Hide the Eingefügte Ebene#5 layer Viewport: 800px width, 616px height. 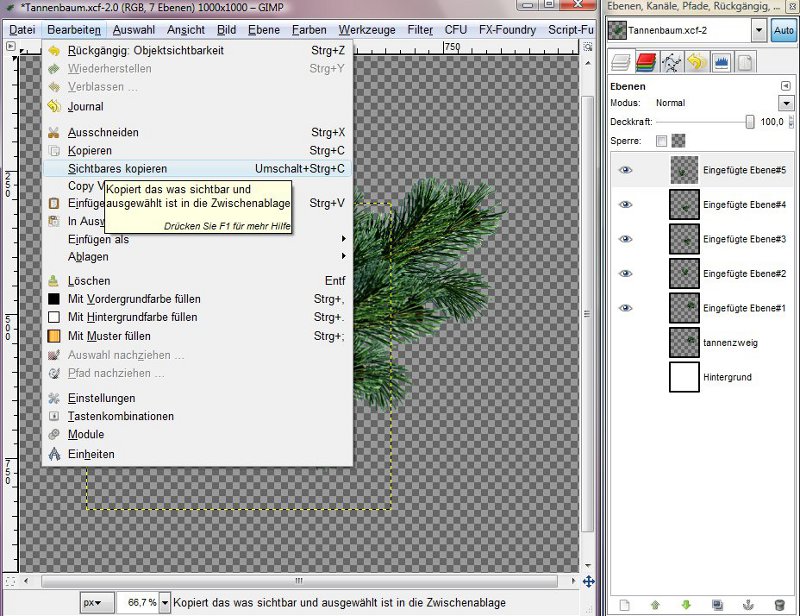pos(626,170)
